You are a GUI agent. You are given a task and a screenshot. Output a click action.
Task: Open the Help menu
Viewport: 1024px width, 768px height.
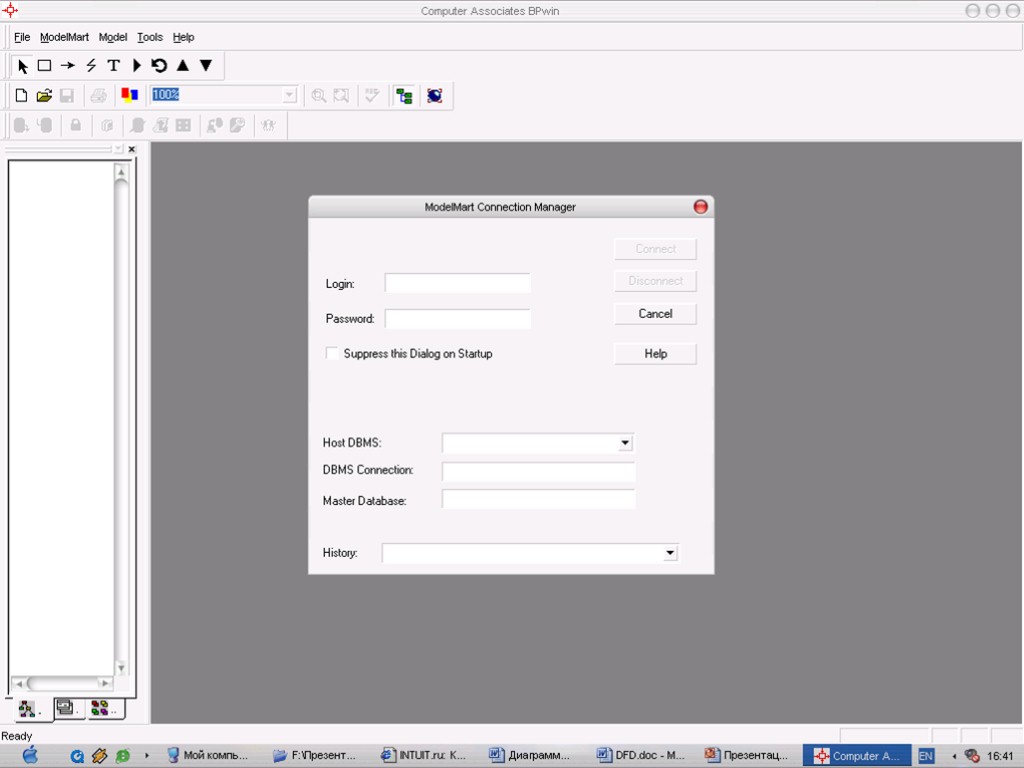pyautogui.click(x=184, y=37)
